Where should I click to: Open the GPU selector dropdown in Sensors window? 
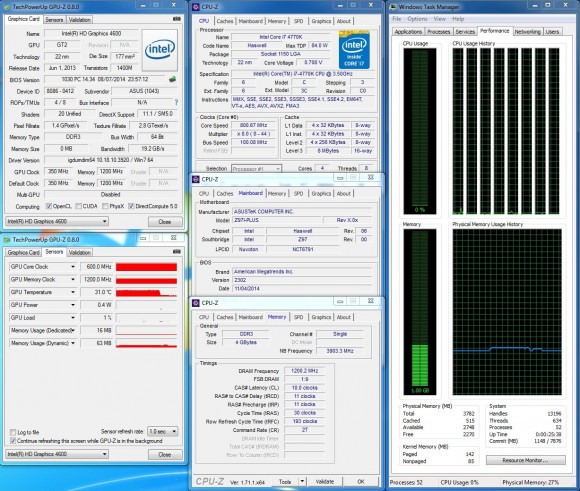click(57, 454)
